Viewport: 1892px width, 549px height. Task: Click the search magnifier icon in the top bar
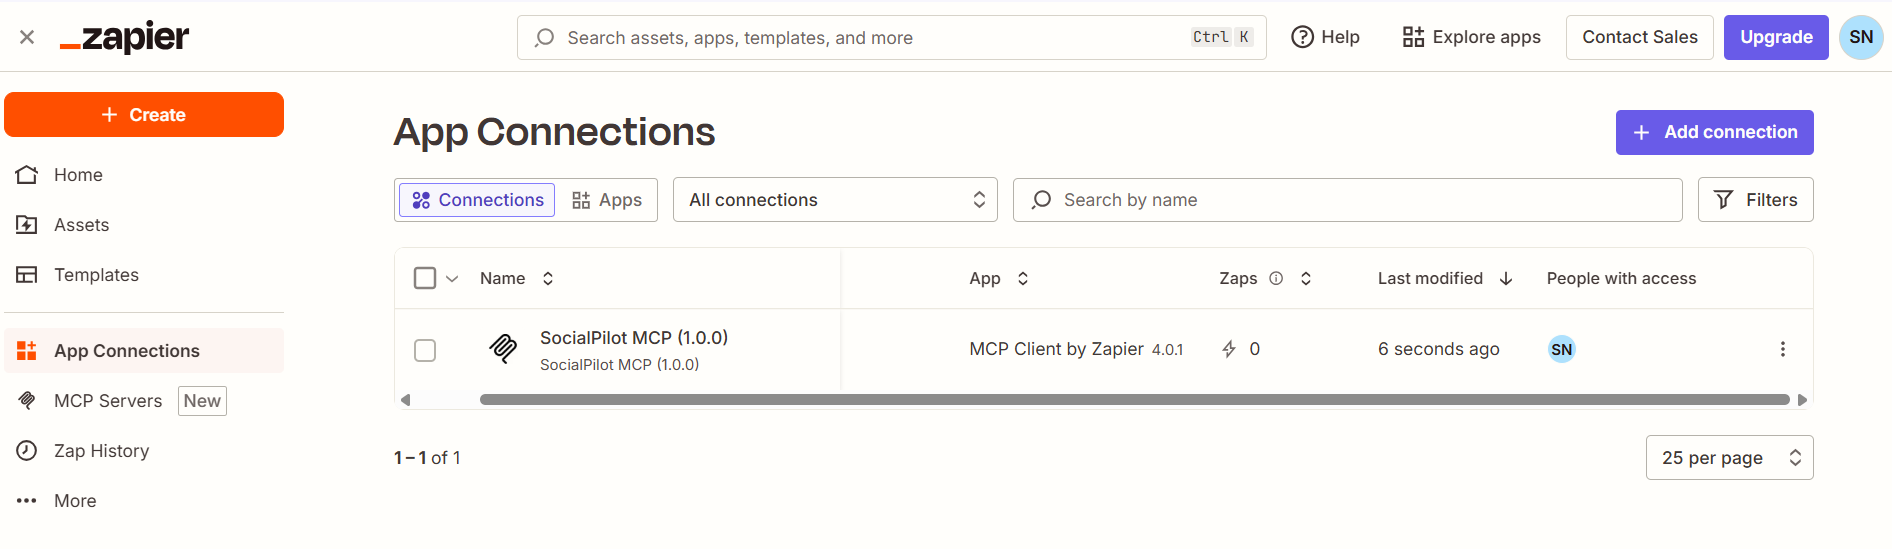(544, 38)
